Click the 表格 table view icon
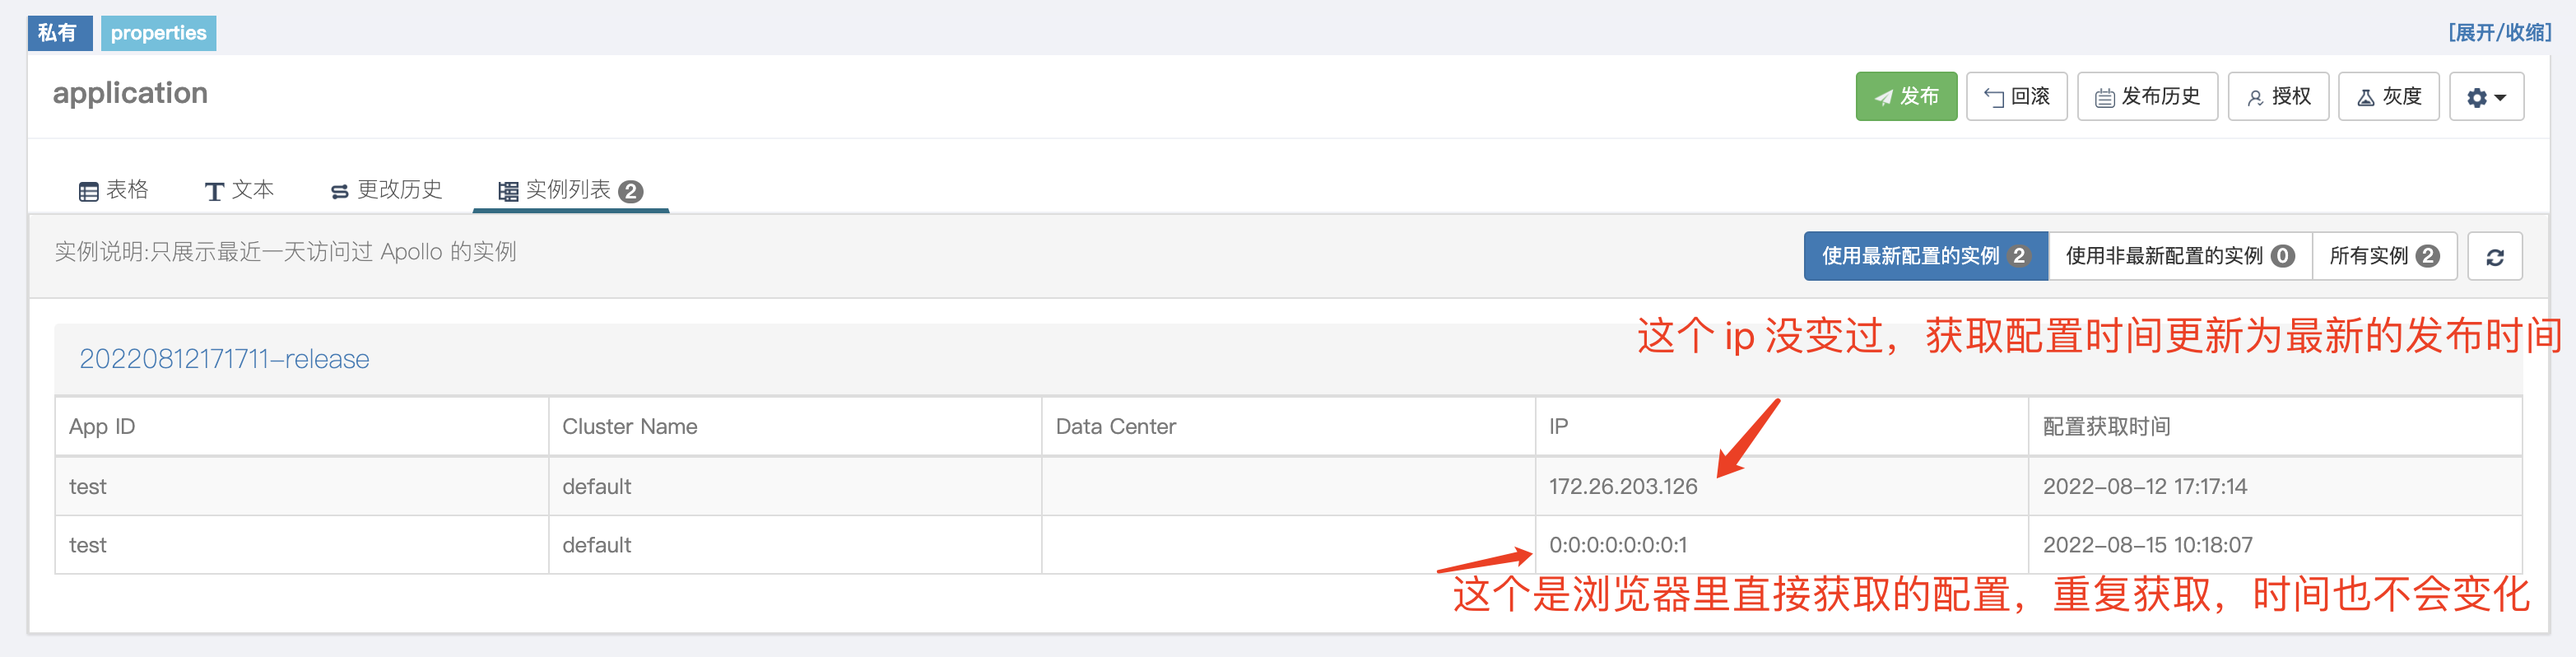This screenshot has width=2576, height=657. pyautogui.click(x=88, y=189)
